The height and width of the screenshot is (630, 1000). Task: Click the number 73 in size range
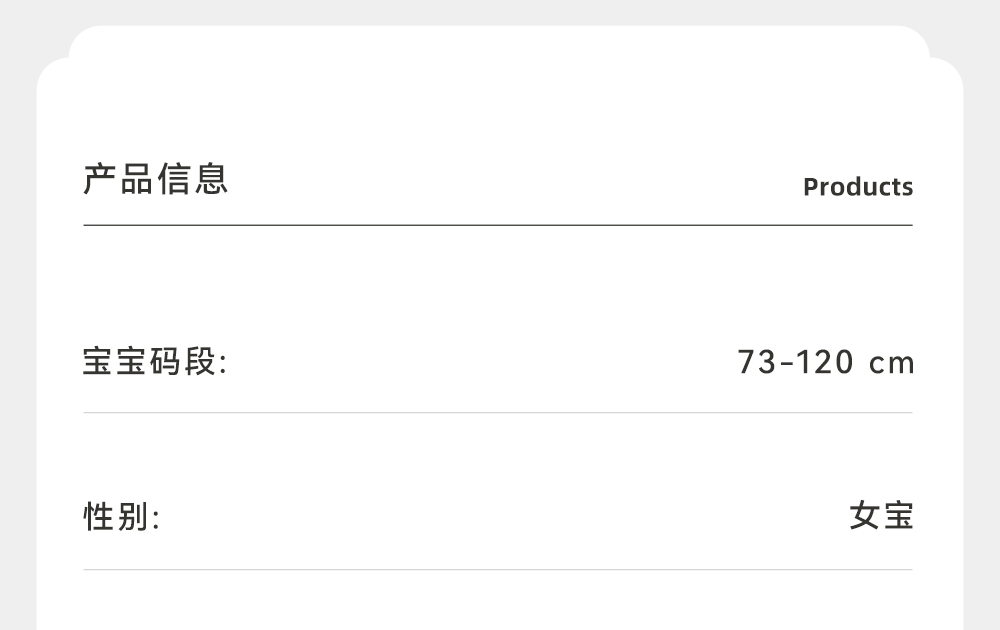coord(757,361)
